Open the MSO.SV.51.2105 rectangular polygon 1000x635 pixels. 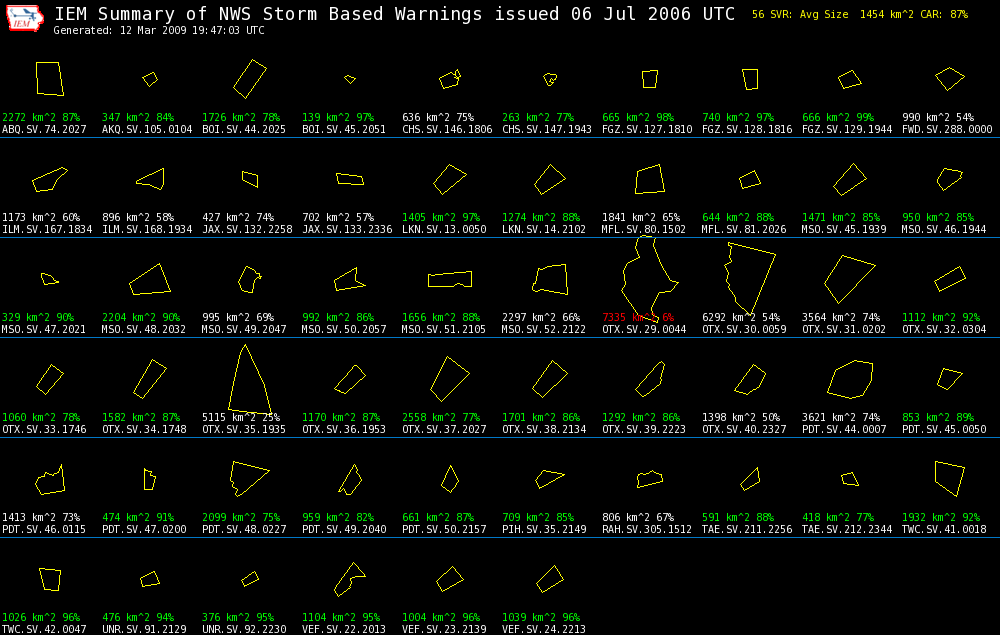tap(450, 279)
